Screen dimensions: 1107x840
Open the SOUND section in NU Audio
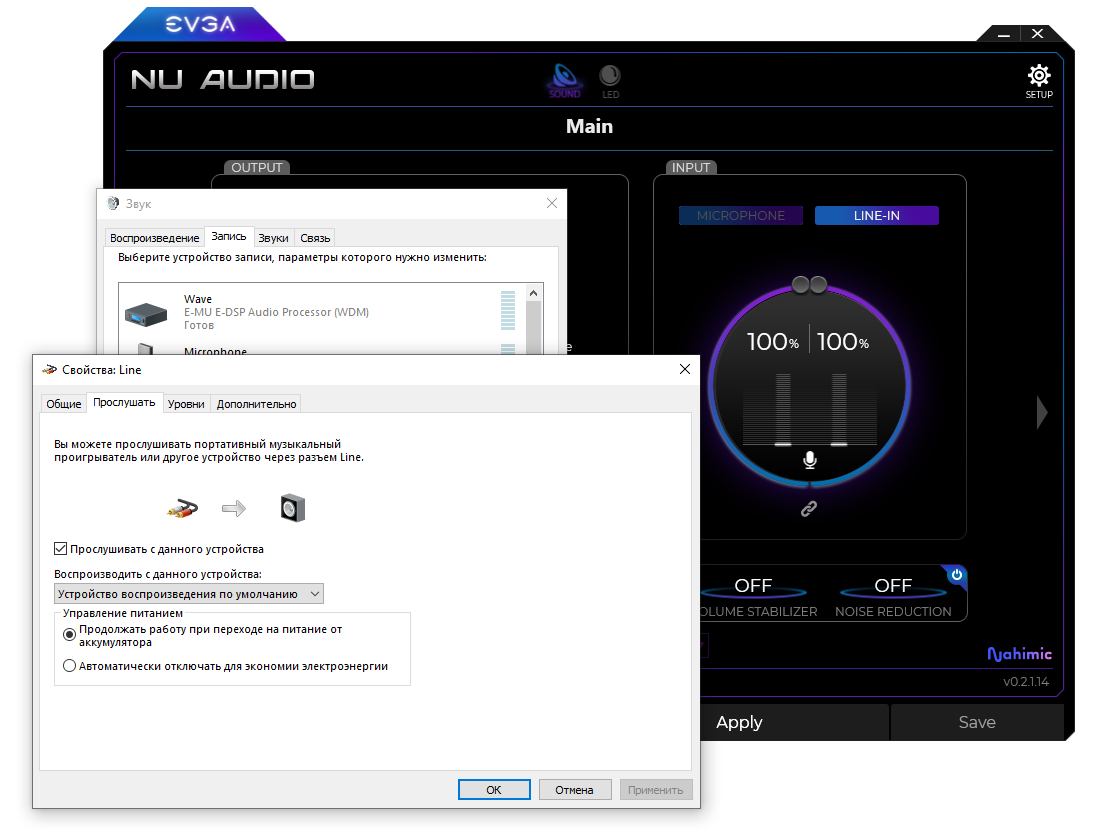point(565,80)
